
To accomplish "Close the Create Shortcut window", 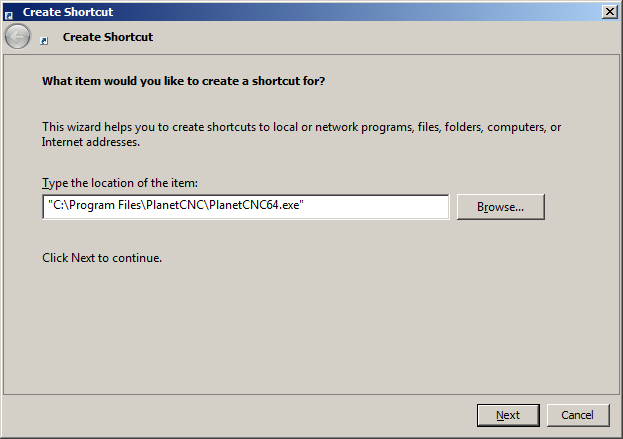I will [609, 11].
